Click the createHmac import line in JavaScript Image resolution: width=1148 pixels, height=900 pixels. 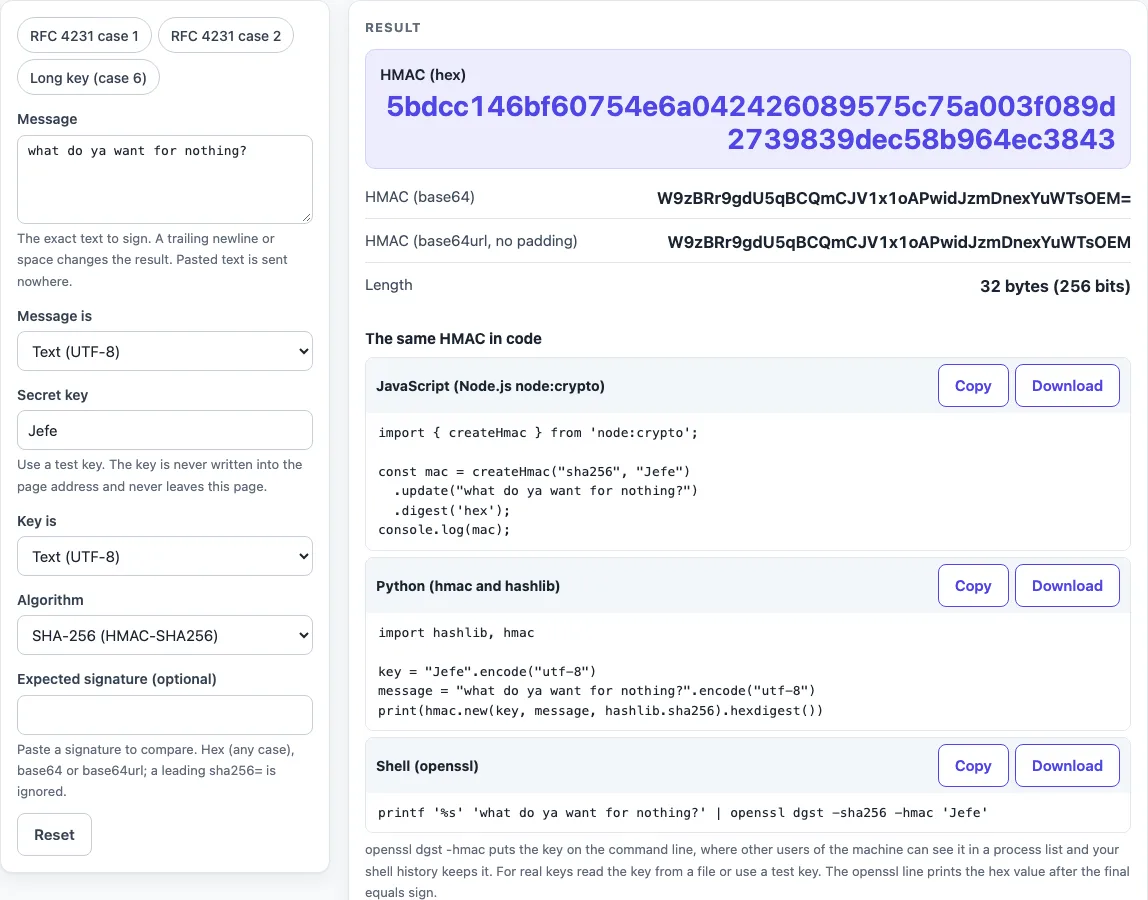538,433
